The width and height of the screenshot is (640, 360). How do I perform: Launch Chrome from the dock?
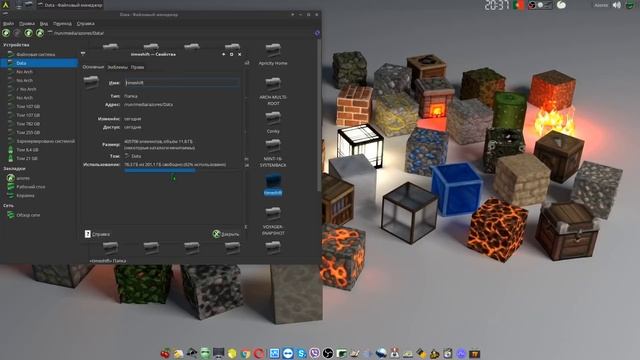[x=245, y=353]
